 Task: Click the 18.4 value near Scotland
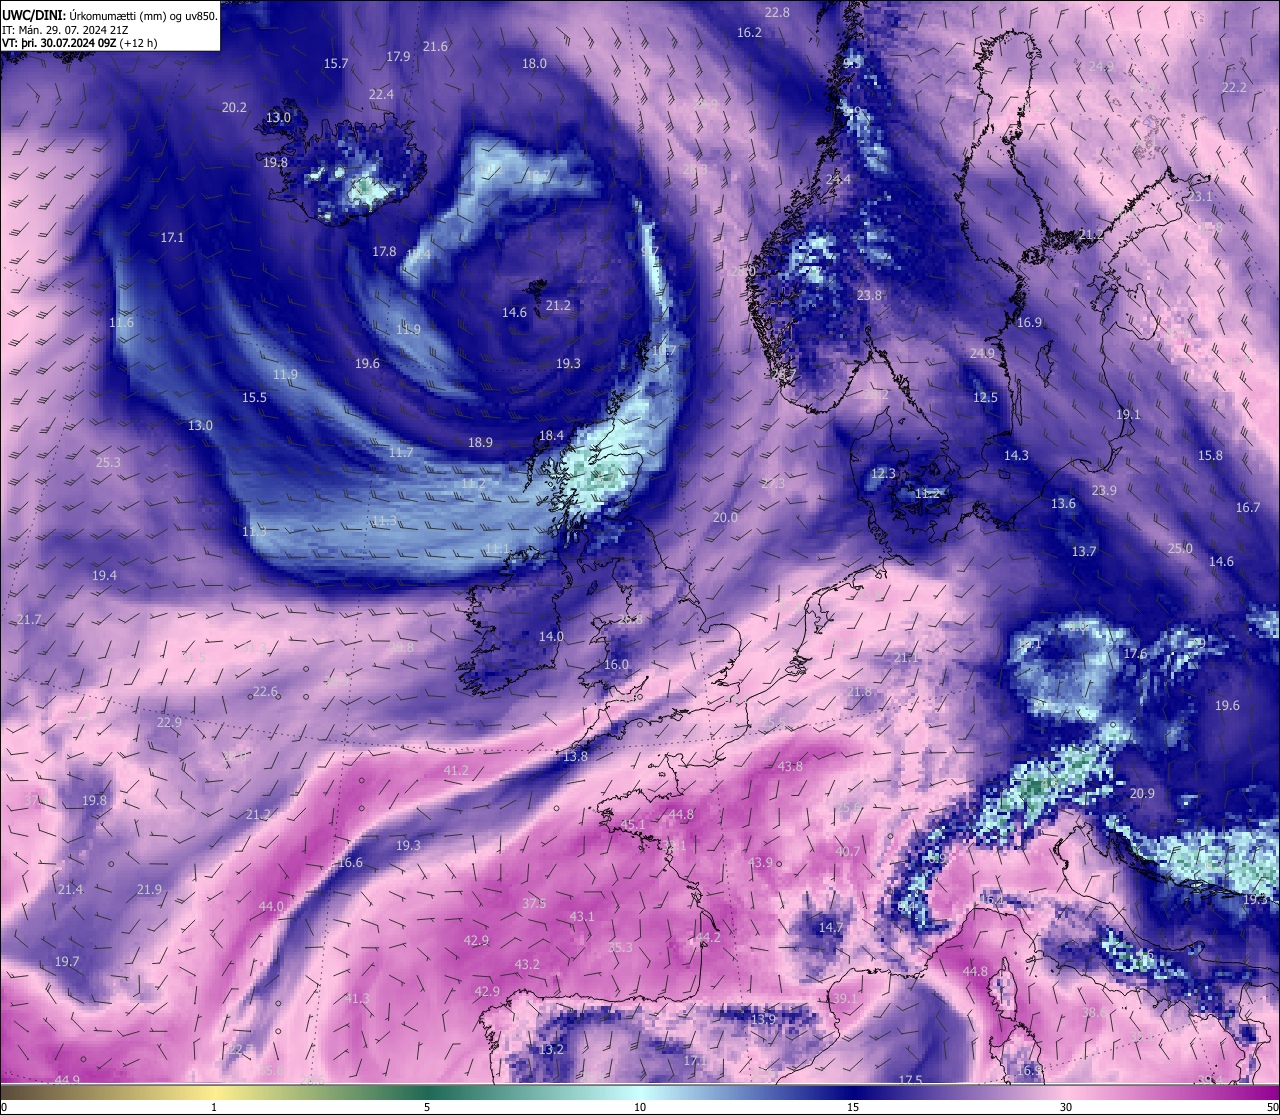pyautogui.click(x=551, y=436)
